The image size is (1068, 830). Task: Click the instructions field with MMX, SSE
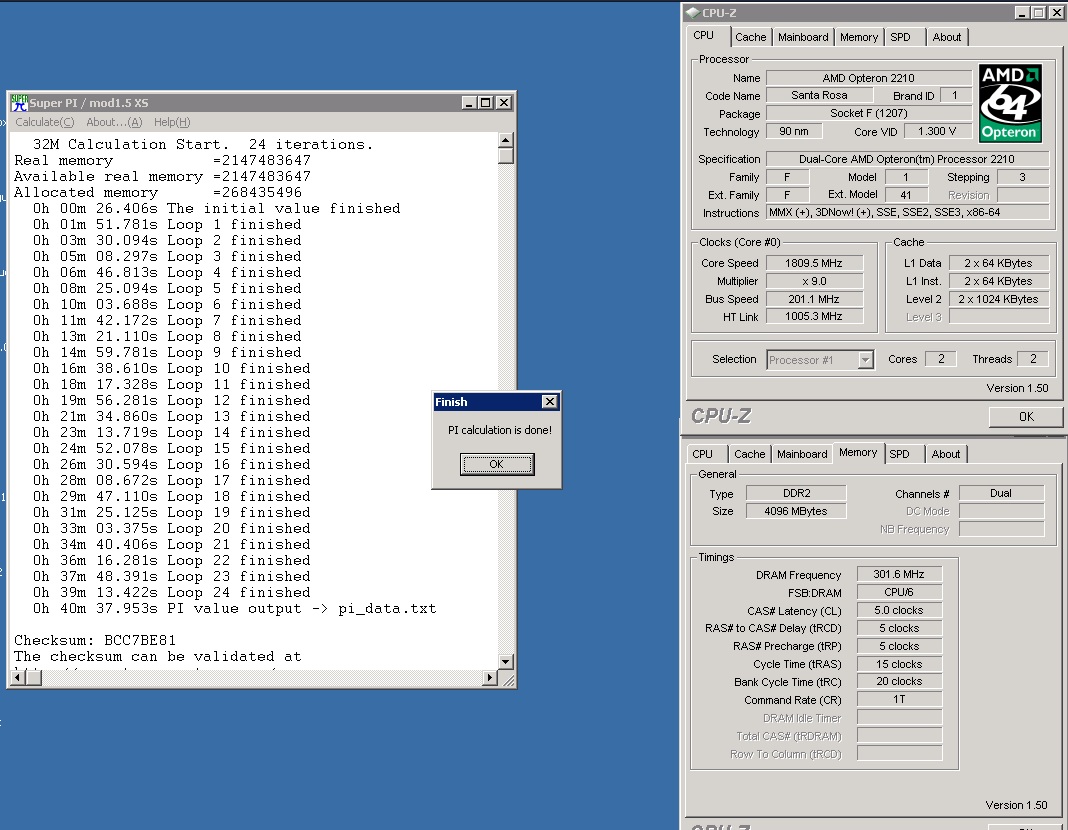[907, 212]
